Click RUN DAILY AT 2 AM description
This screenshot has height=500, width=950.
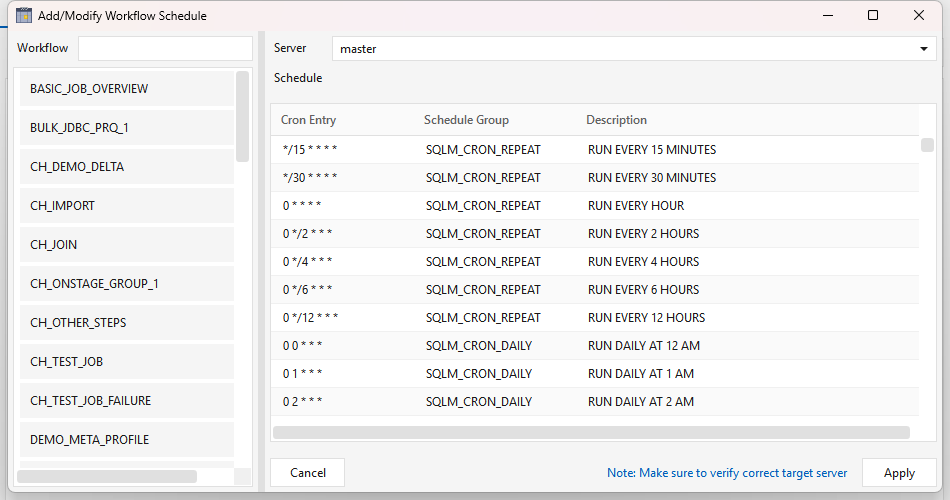(641, 401)
